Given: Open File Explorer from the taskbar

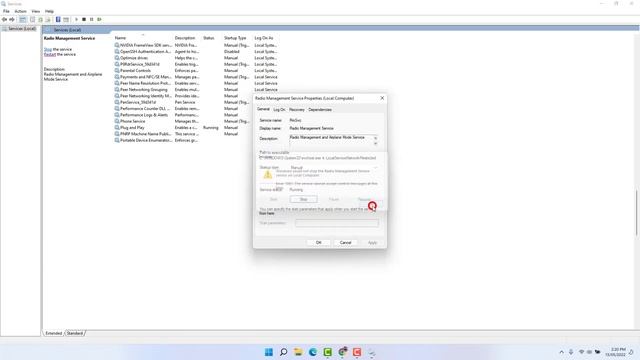Looking at the screenshot, I should [x=298, y=352].
